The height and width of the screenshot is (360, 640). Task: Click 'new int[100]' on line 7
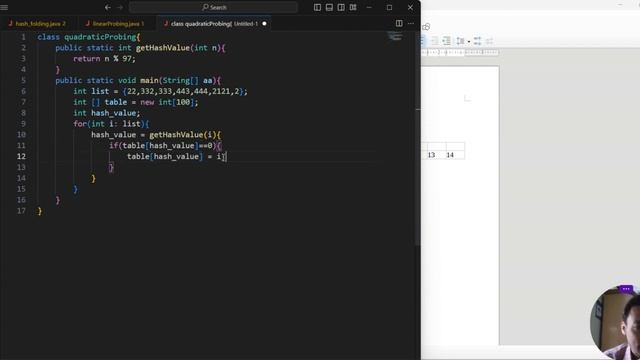167,102
